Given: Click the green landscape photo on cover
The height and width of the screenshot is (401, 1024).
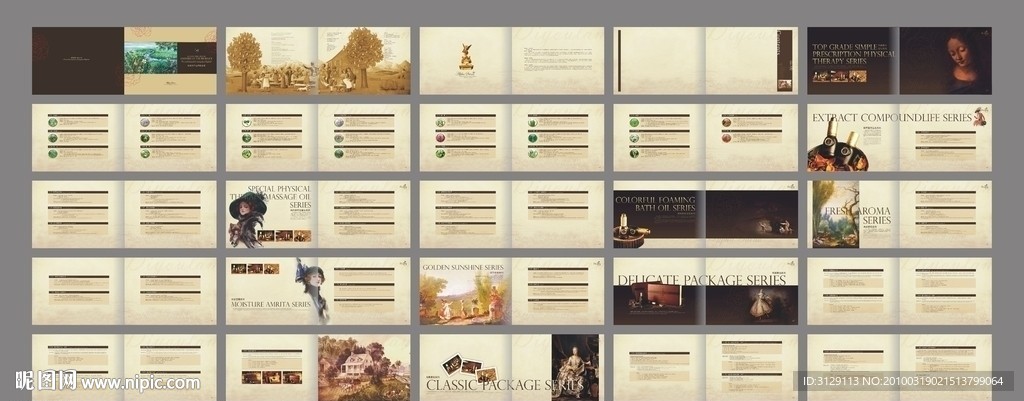Looking at the screenshot, I should pyautogui.click(x=150, y=58).
